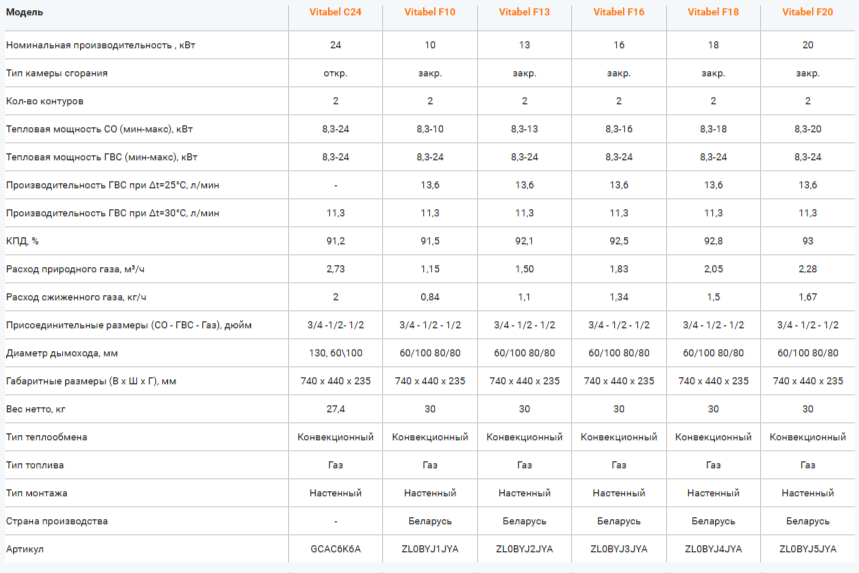Select 'Габаритные размеры (В х Ш х Г), мм' label
Viewport: 859px width, 573px height.
click(91, 381)
